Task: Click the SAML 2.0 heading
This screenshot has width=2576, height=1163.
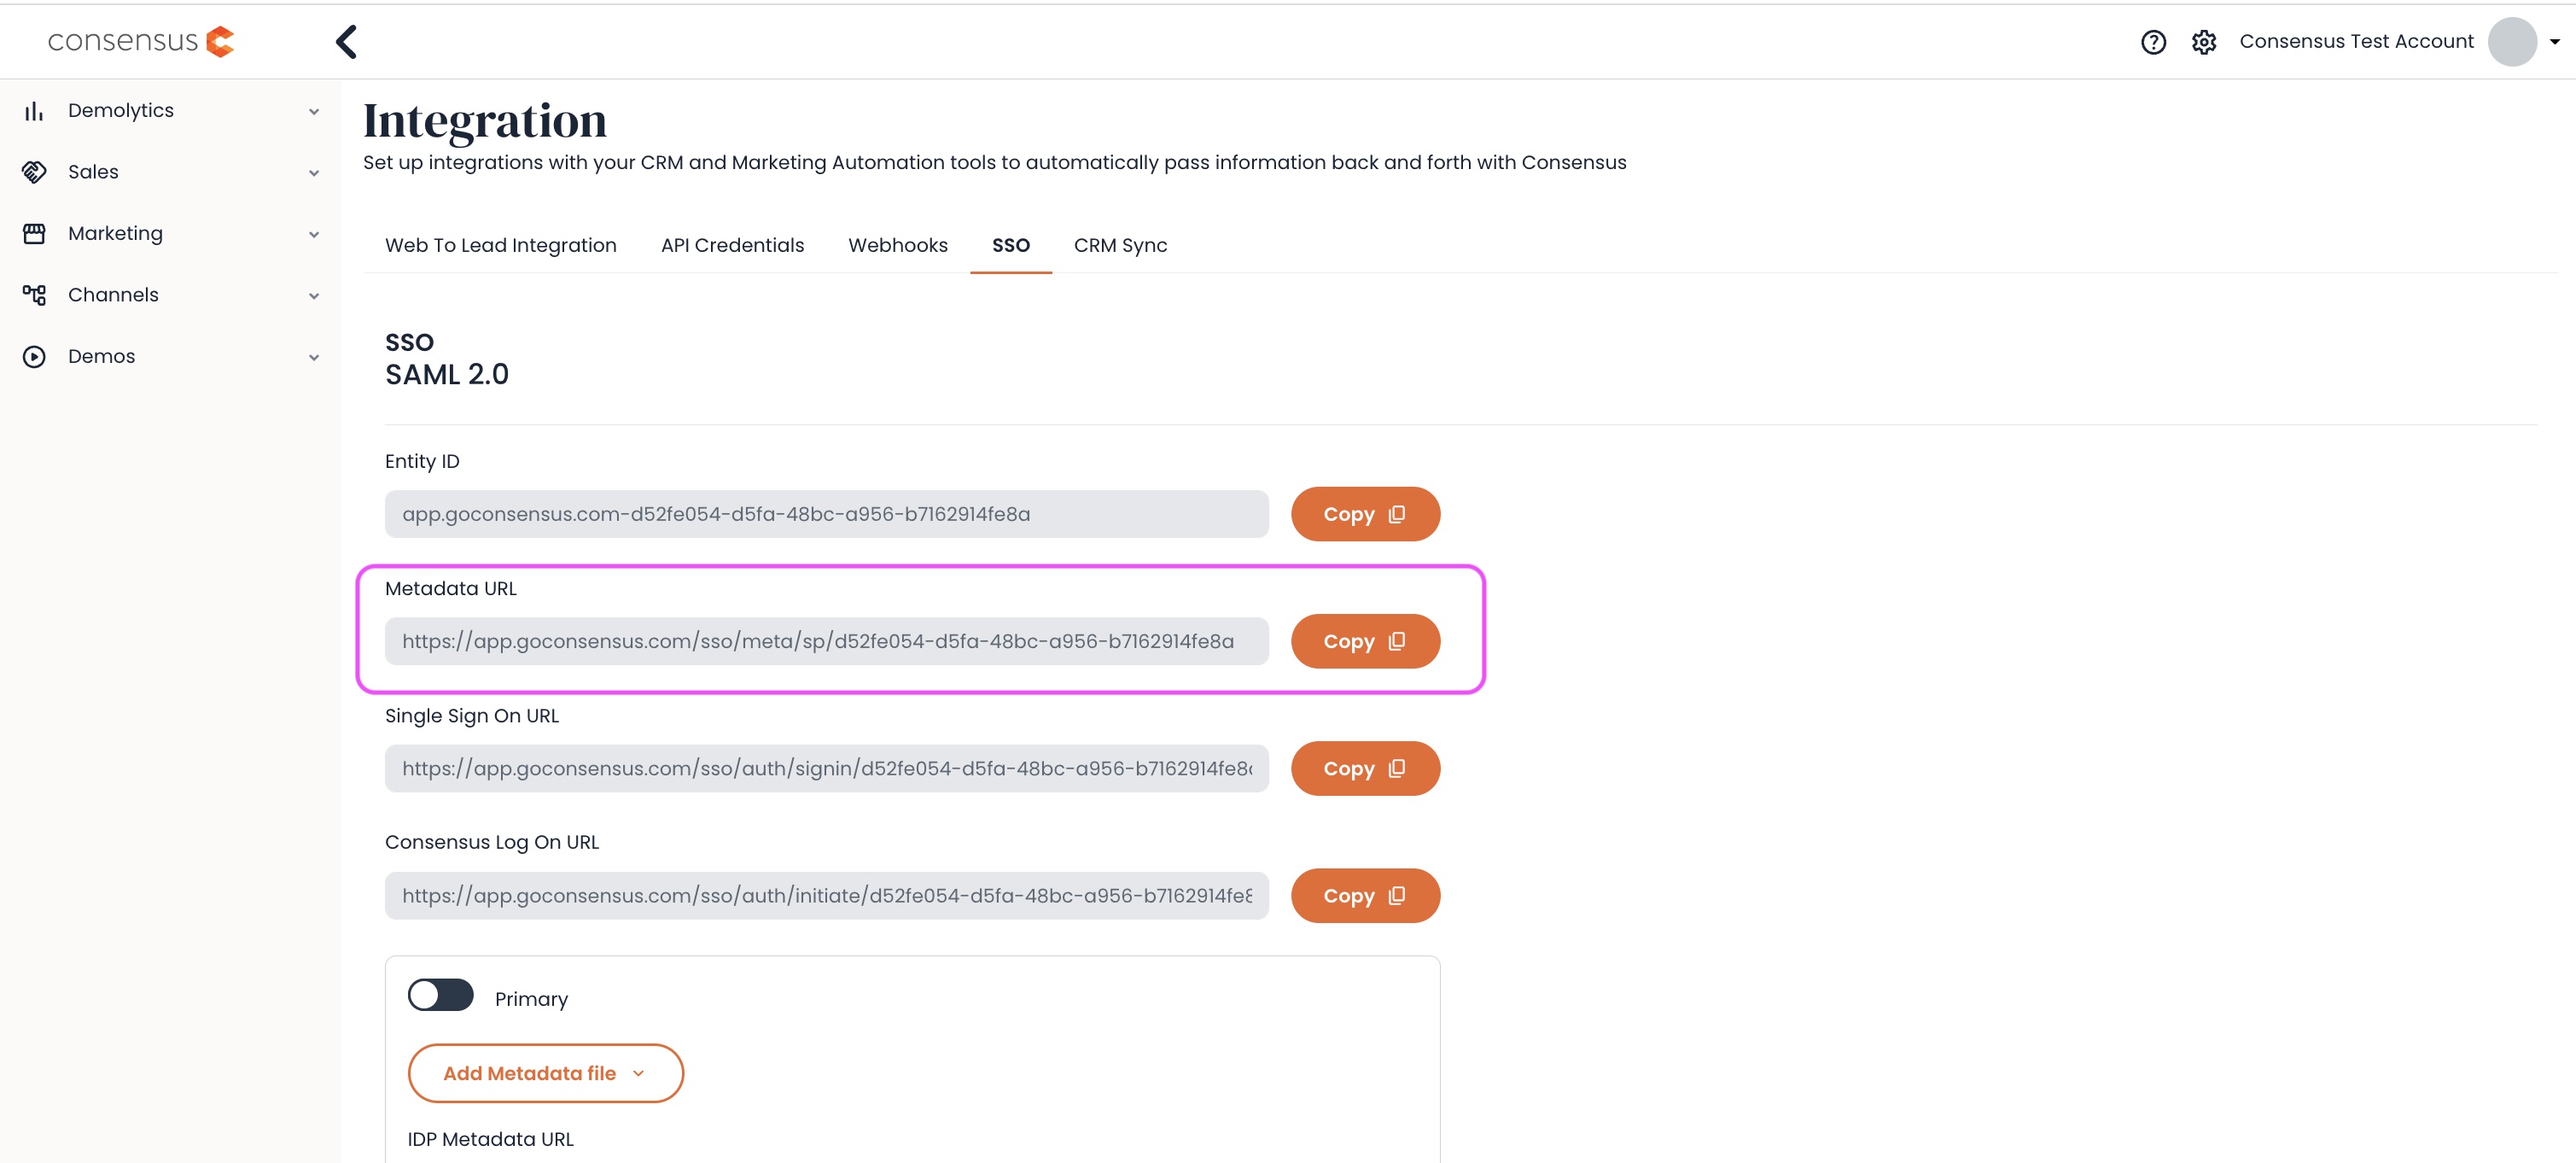Action: click(x=446, y=374)
